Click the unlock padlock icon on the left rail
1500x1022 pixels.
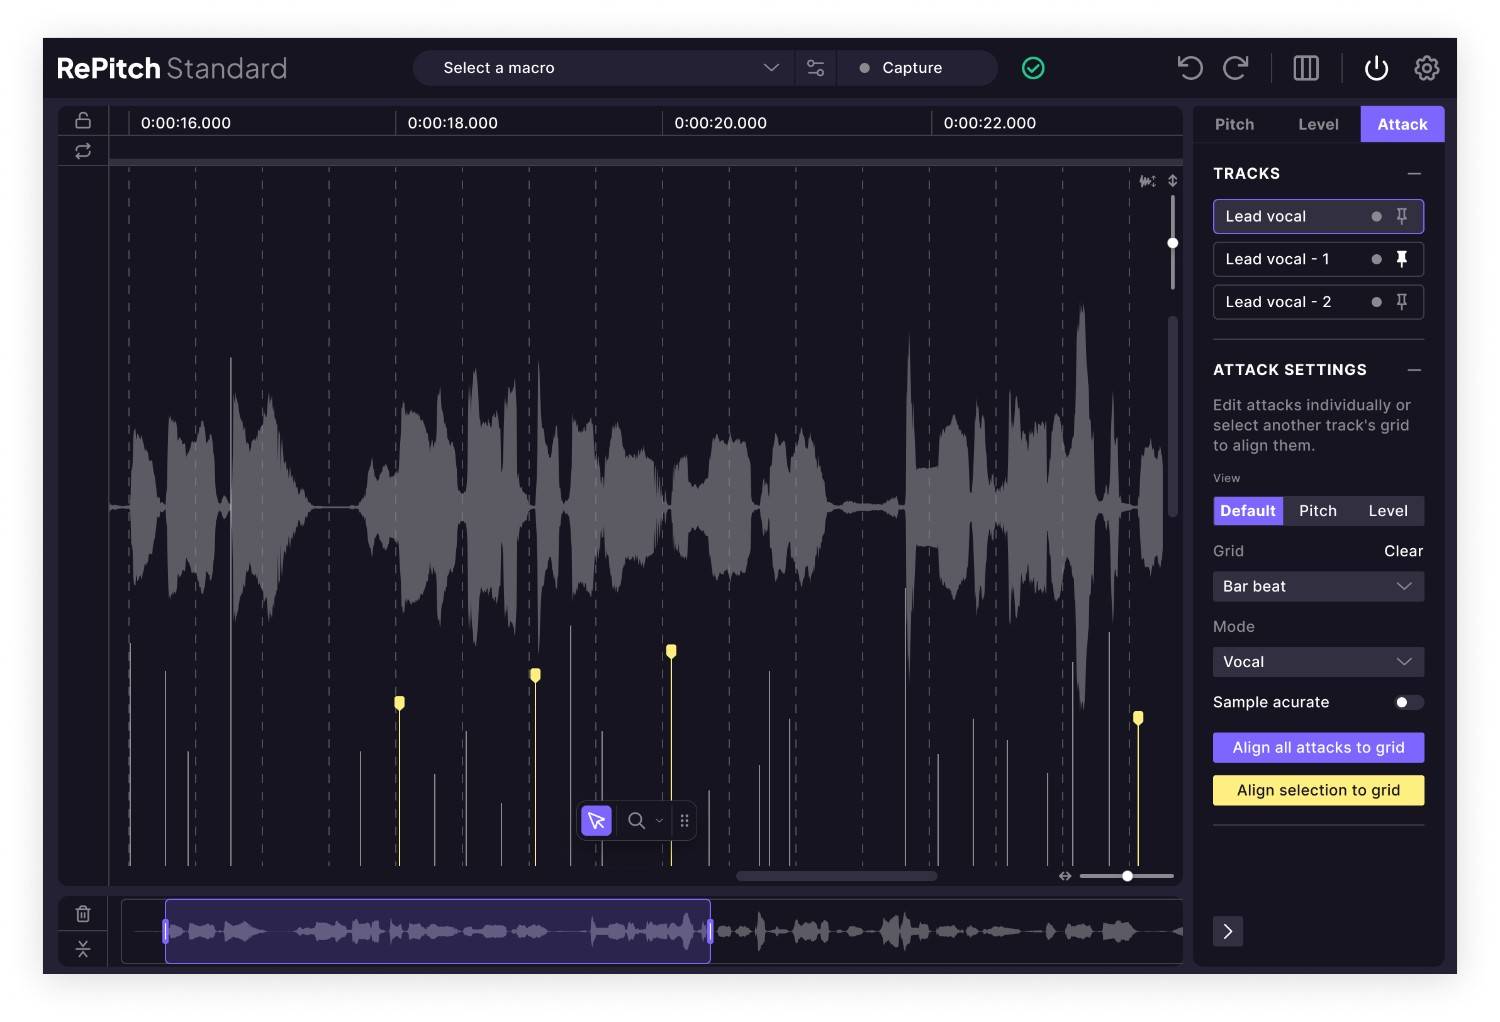(x=83, y=119)
